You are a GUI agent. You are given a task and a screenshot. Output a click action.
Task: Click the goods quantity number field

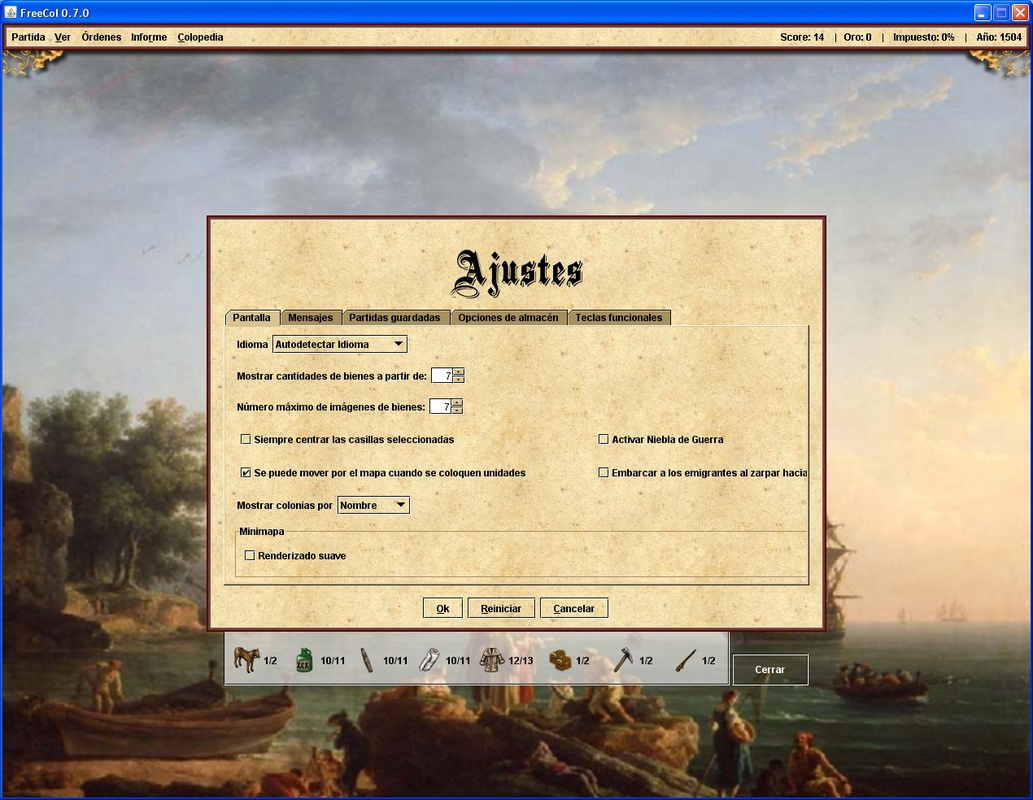tap(442, 376)
